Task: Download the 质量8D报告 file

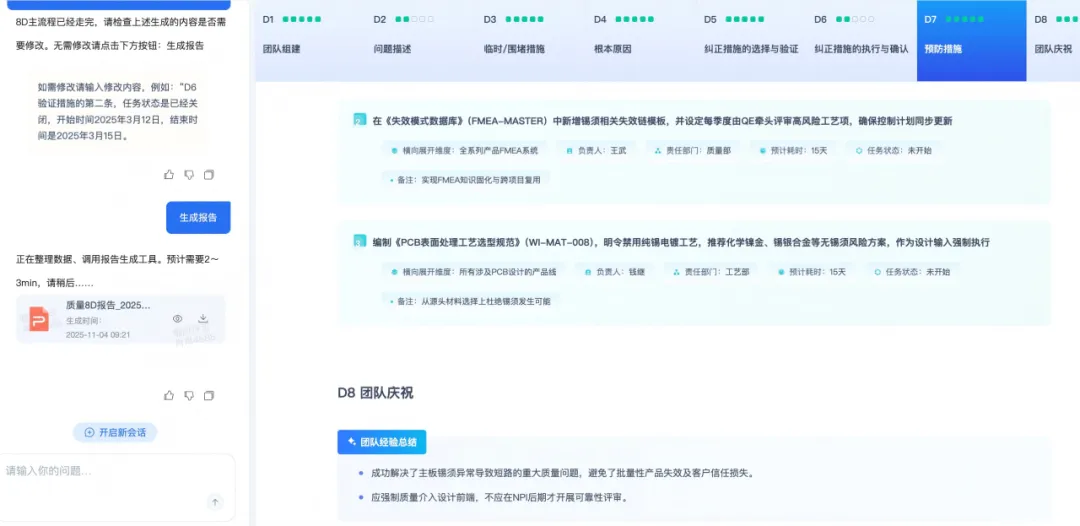Action: 203,319
